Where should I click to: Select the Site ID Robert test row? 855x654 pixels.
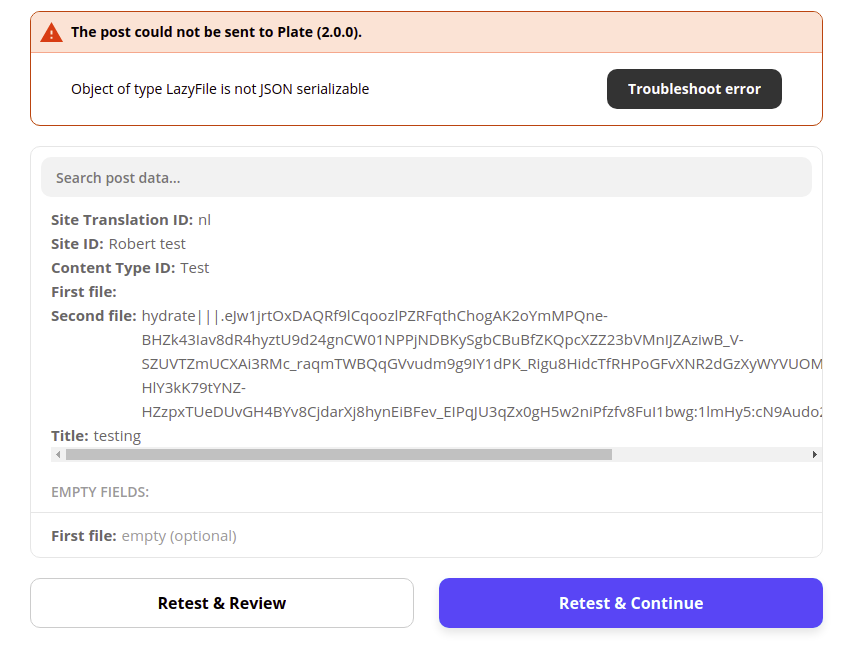118,244
